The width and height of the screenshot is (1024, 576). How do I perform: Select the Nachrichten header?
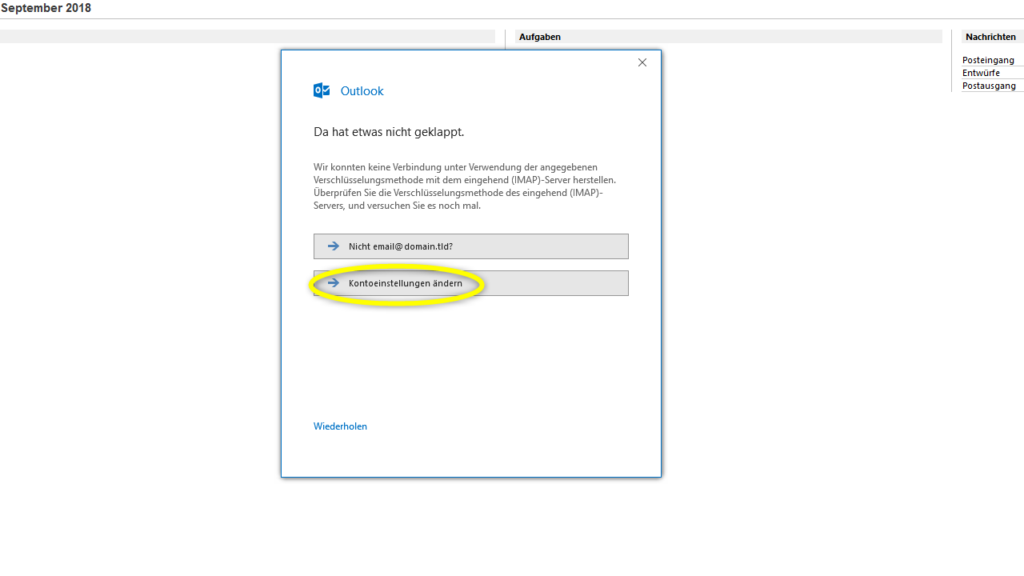pos(991,36)
